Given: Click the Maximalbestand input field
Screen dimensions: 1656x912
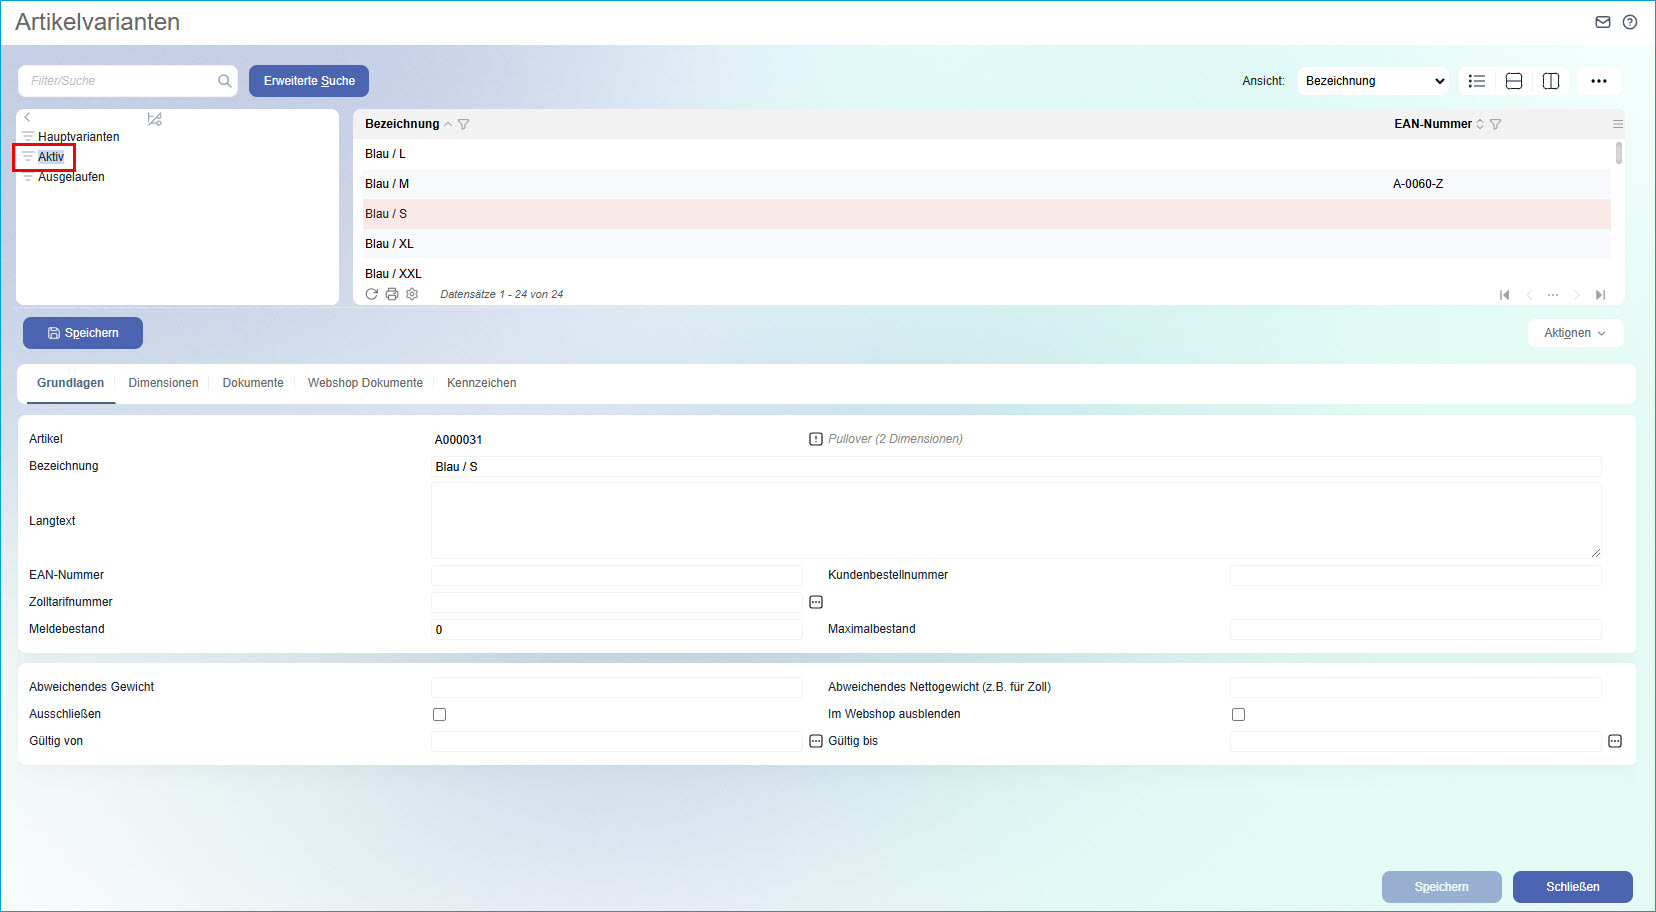Looking at the screenshot, I should pos(1416,629).
